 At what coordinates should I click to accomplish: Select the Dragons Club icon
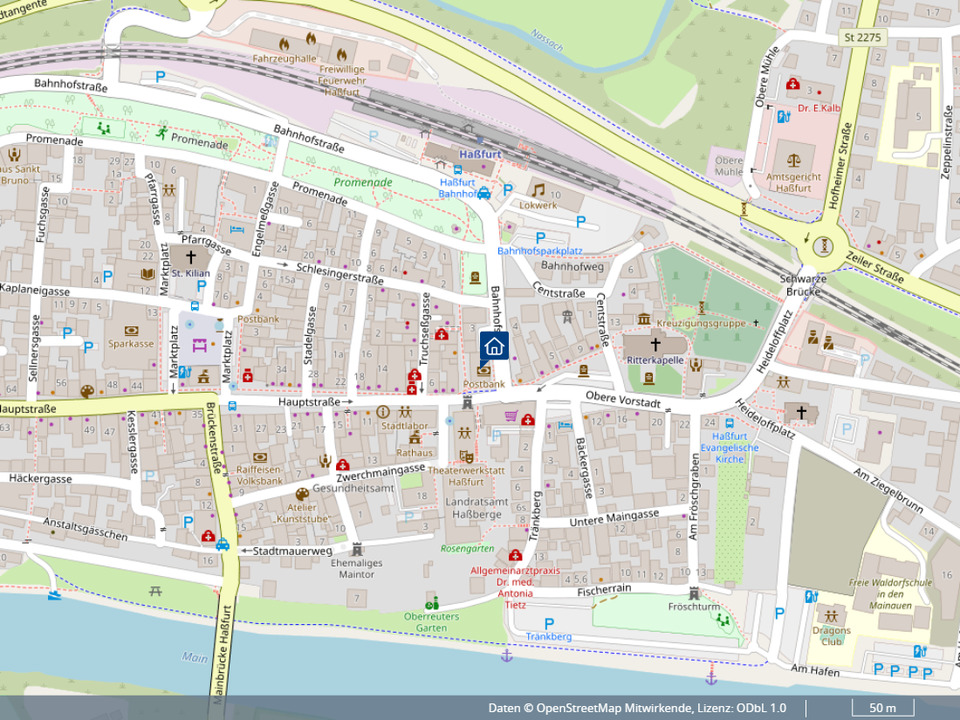pos(831,614)
